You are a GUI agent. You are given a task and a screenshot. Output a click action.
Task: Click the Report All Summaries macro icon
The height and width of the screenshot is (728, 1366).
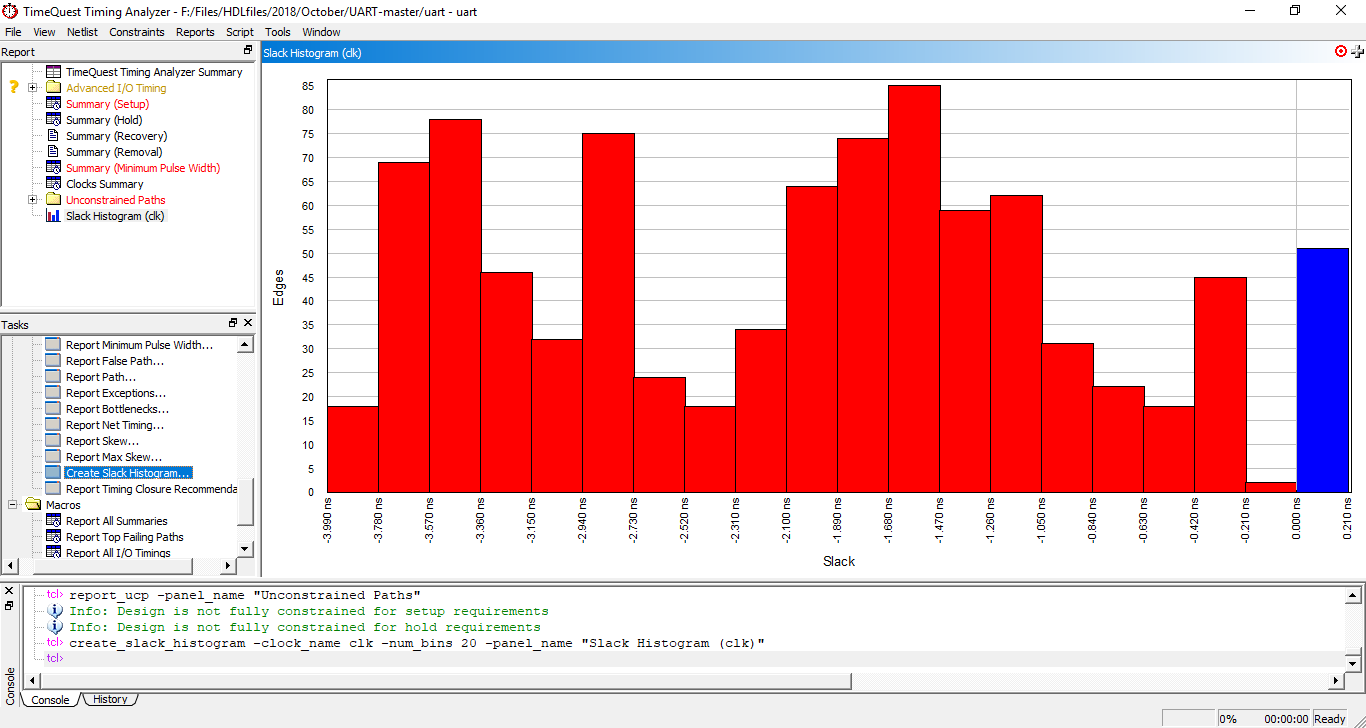point(54,521)
